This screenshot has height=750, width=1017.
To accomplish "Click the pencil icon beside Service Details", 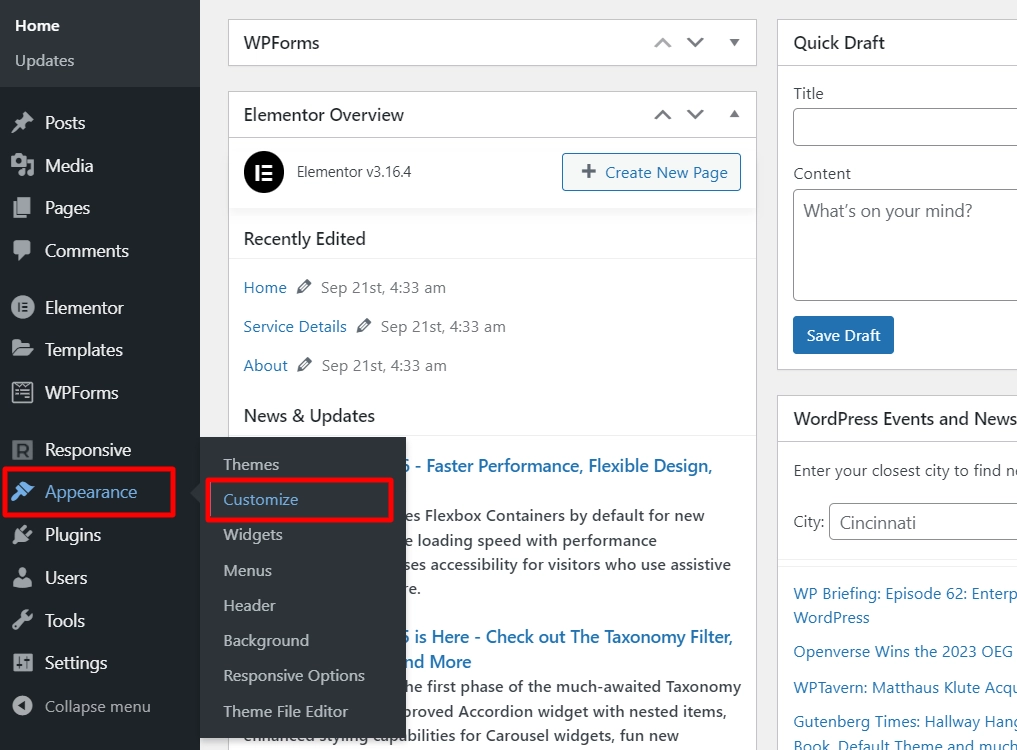I will [363, 326].
